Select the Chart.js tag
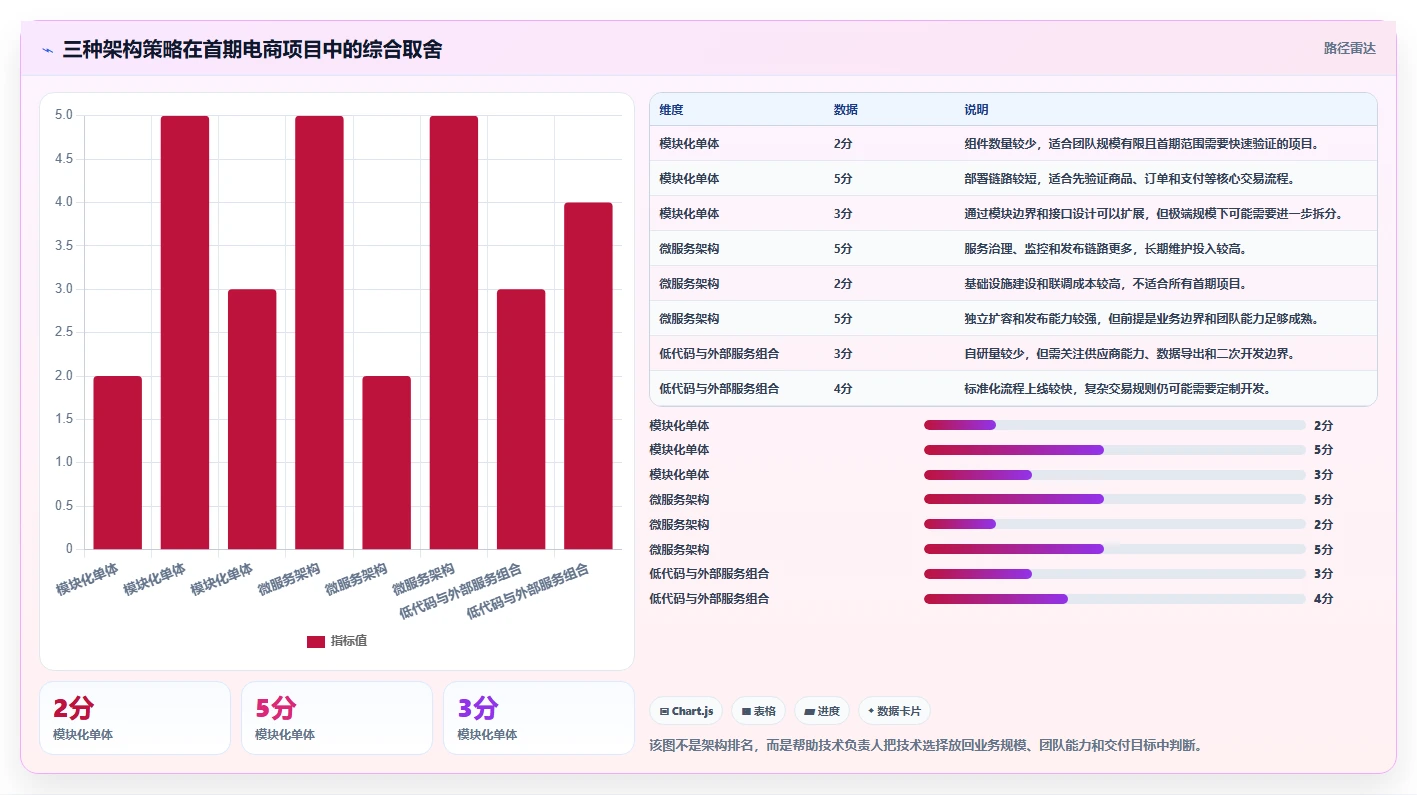1417x795 pixels. pos(687,711)
